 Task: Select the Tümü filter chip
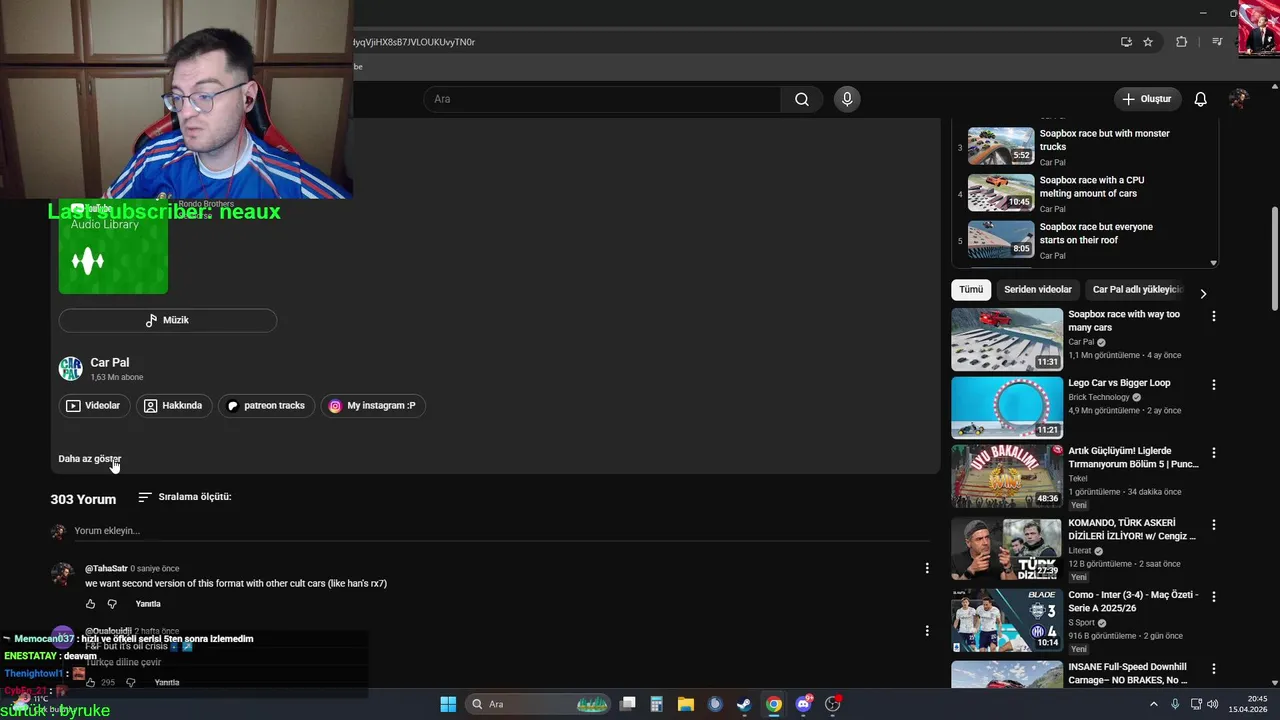point(971,290)
